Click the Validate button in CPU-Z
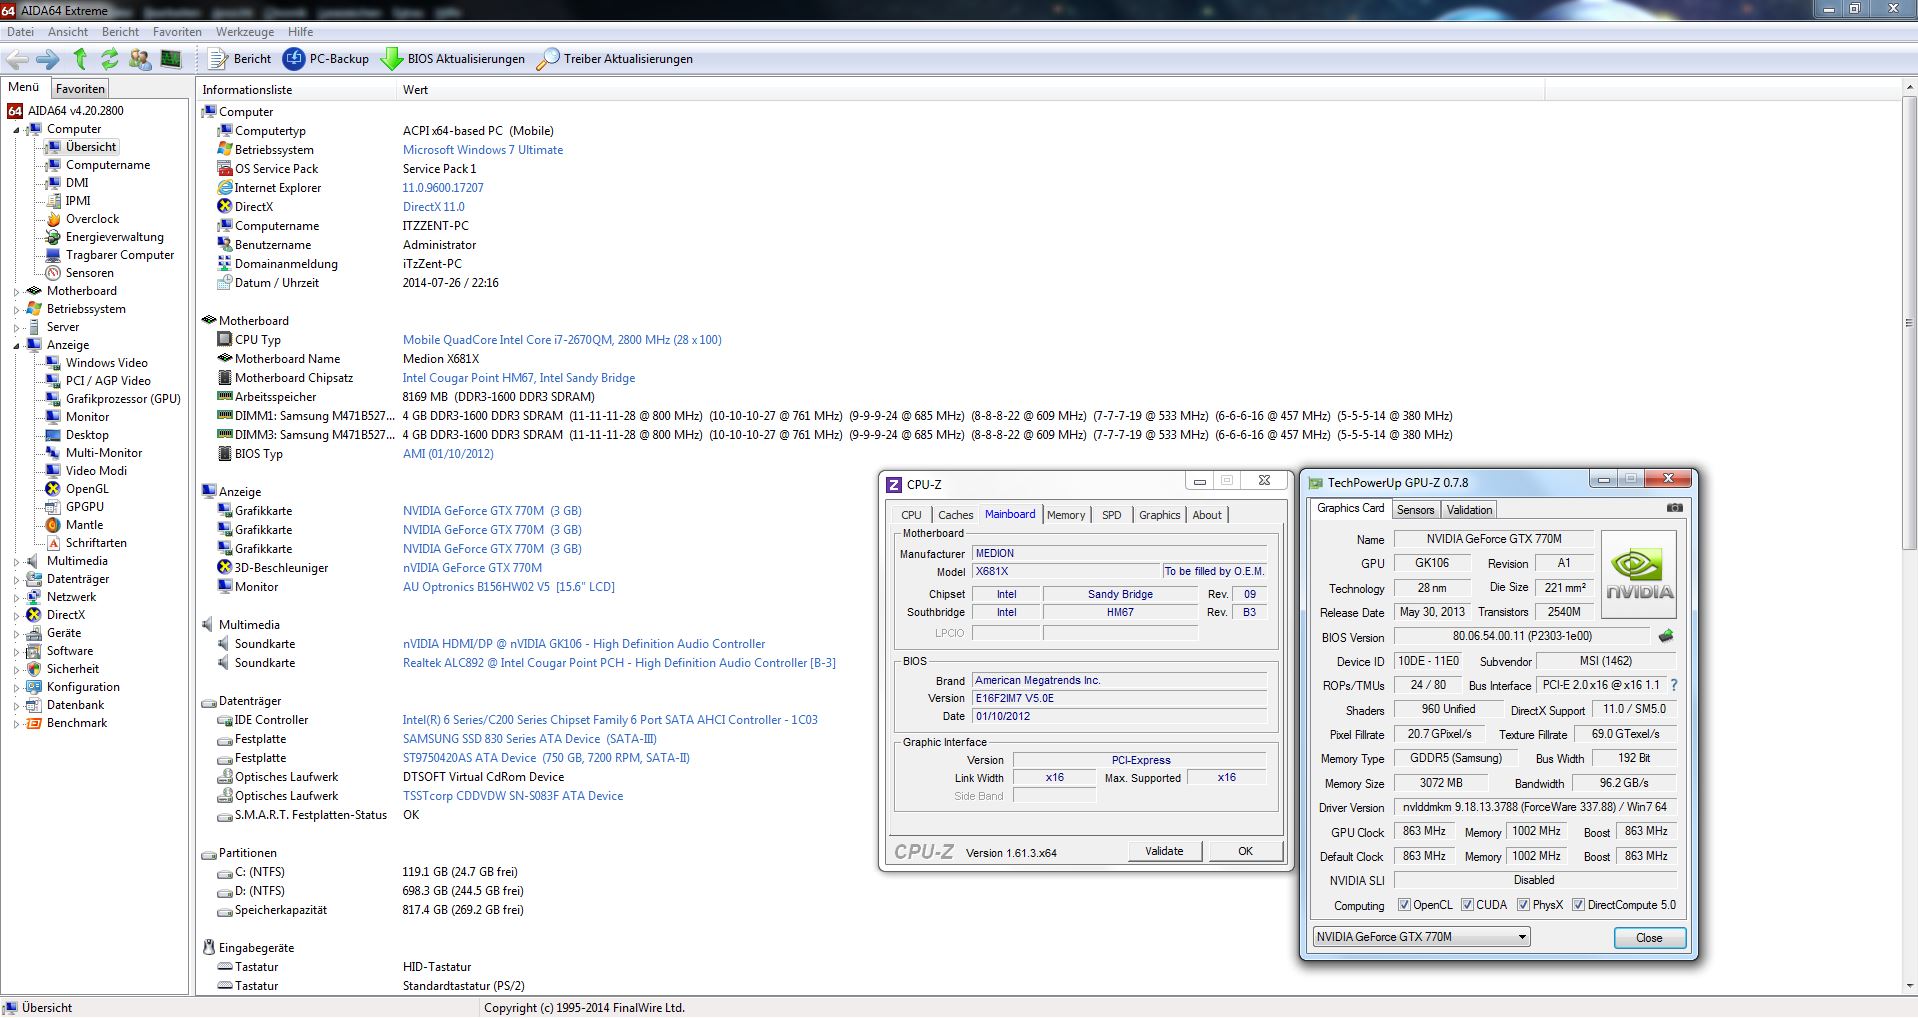1918x1018 pixels. [1164, 851]
